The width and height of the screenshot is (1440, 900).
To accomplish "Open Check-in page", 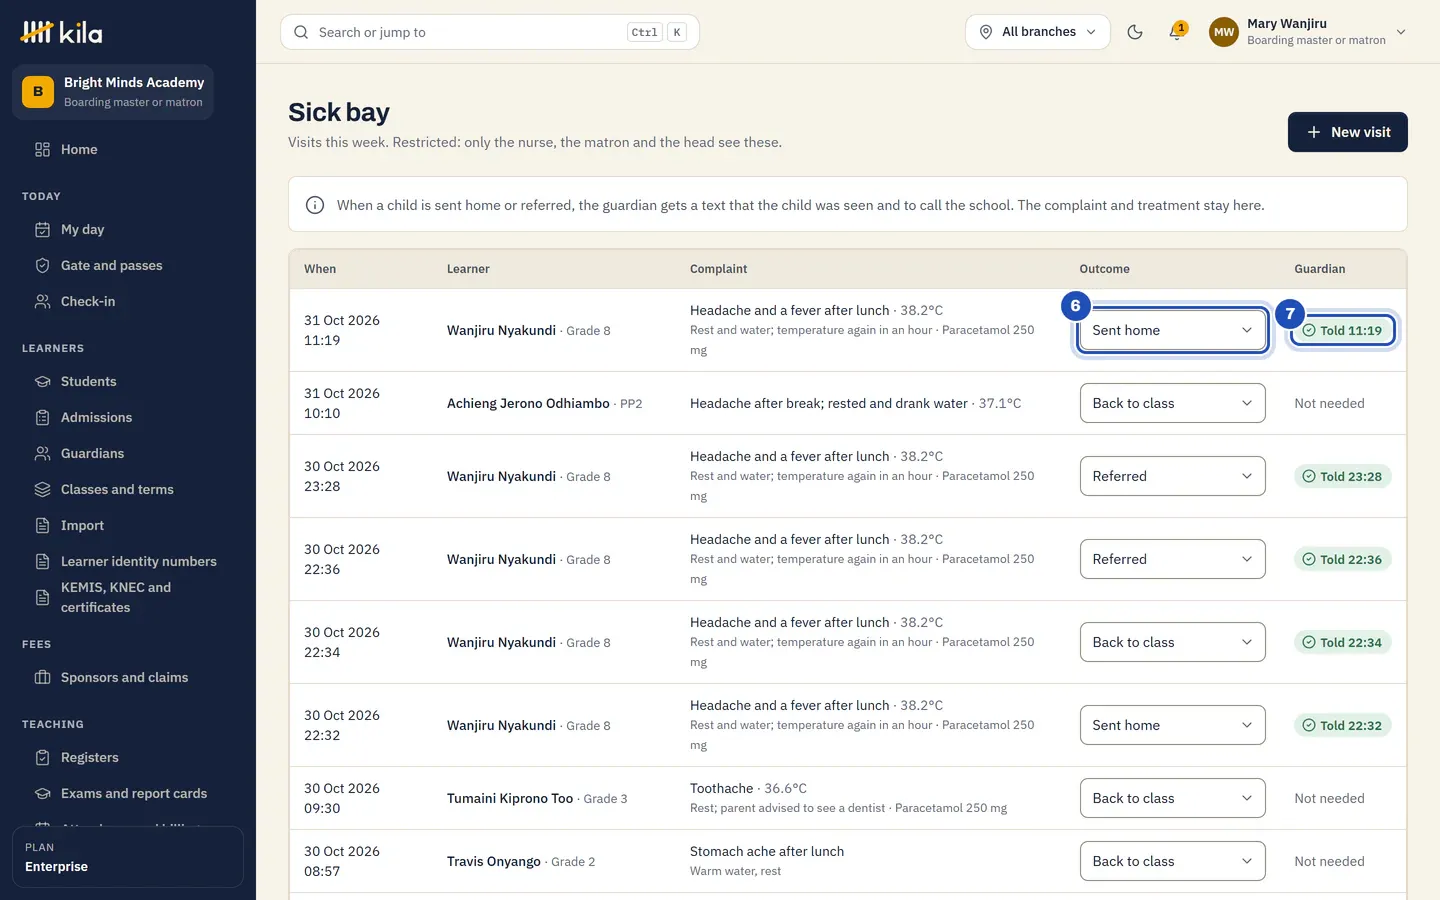I will pos(127,301).
